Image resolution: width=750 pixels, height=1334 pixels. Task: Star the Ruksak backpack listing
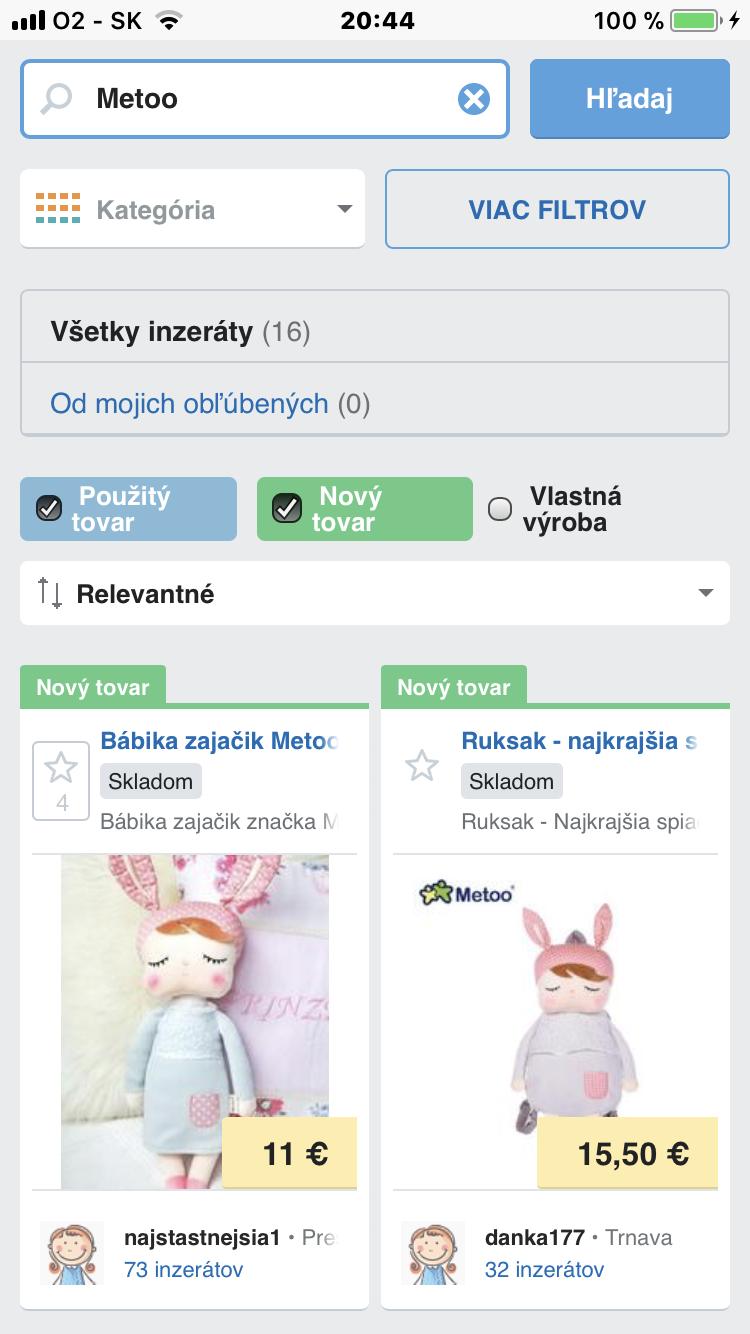tap(422, 767)
